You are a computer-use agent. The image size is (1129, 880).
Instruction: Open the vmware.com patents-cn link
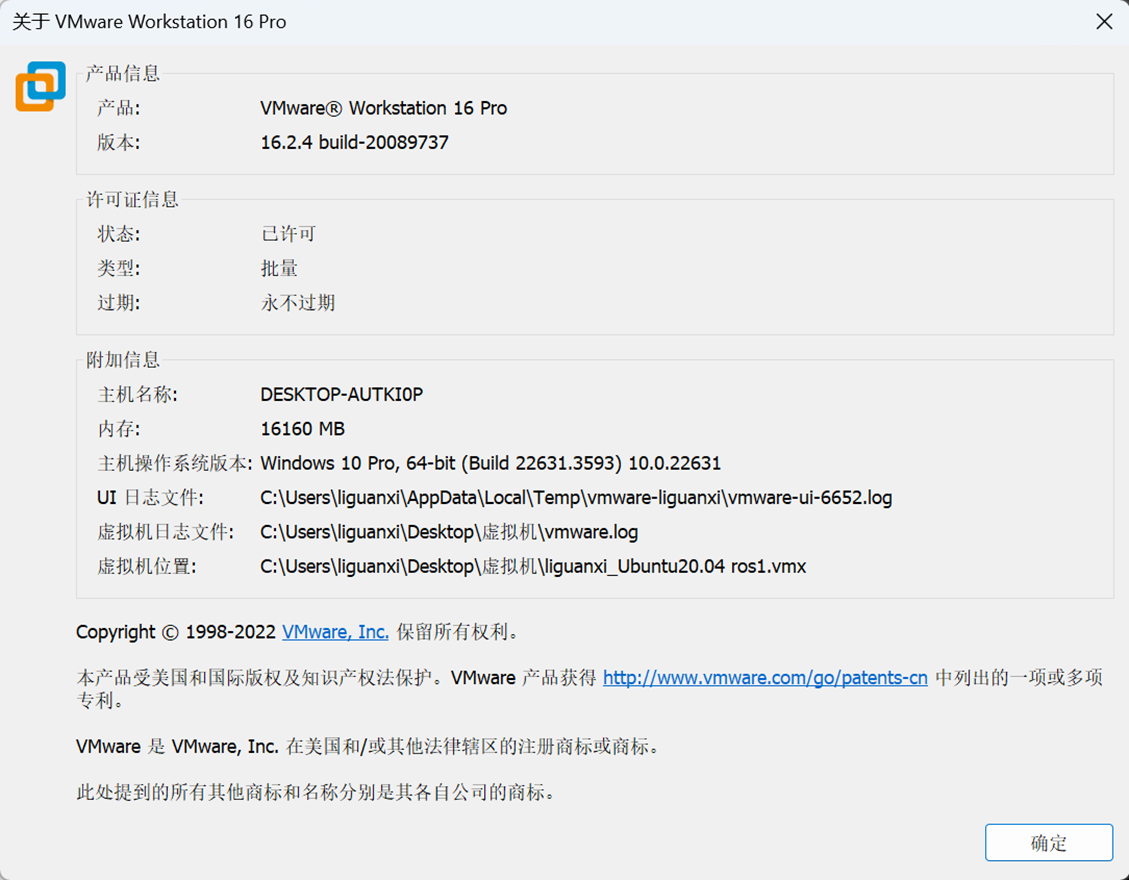[765, 678]
